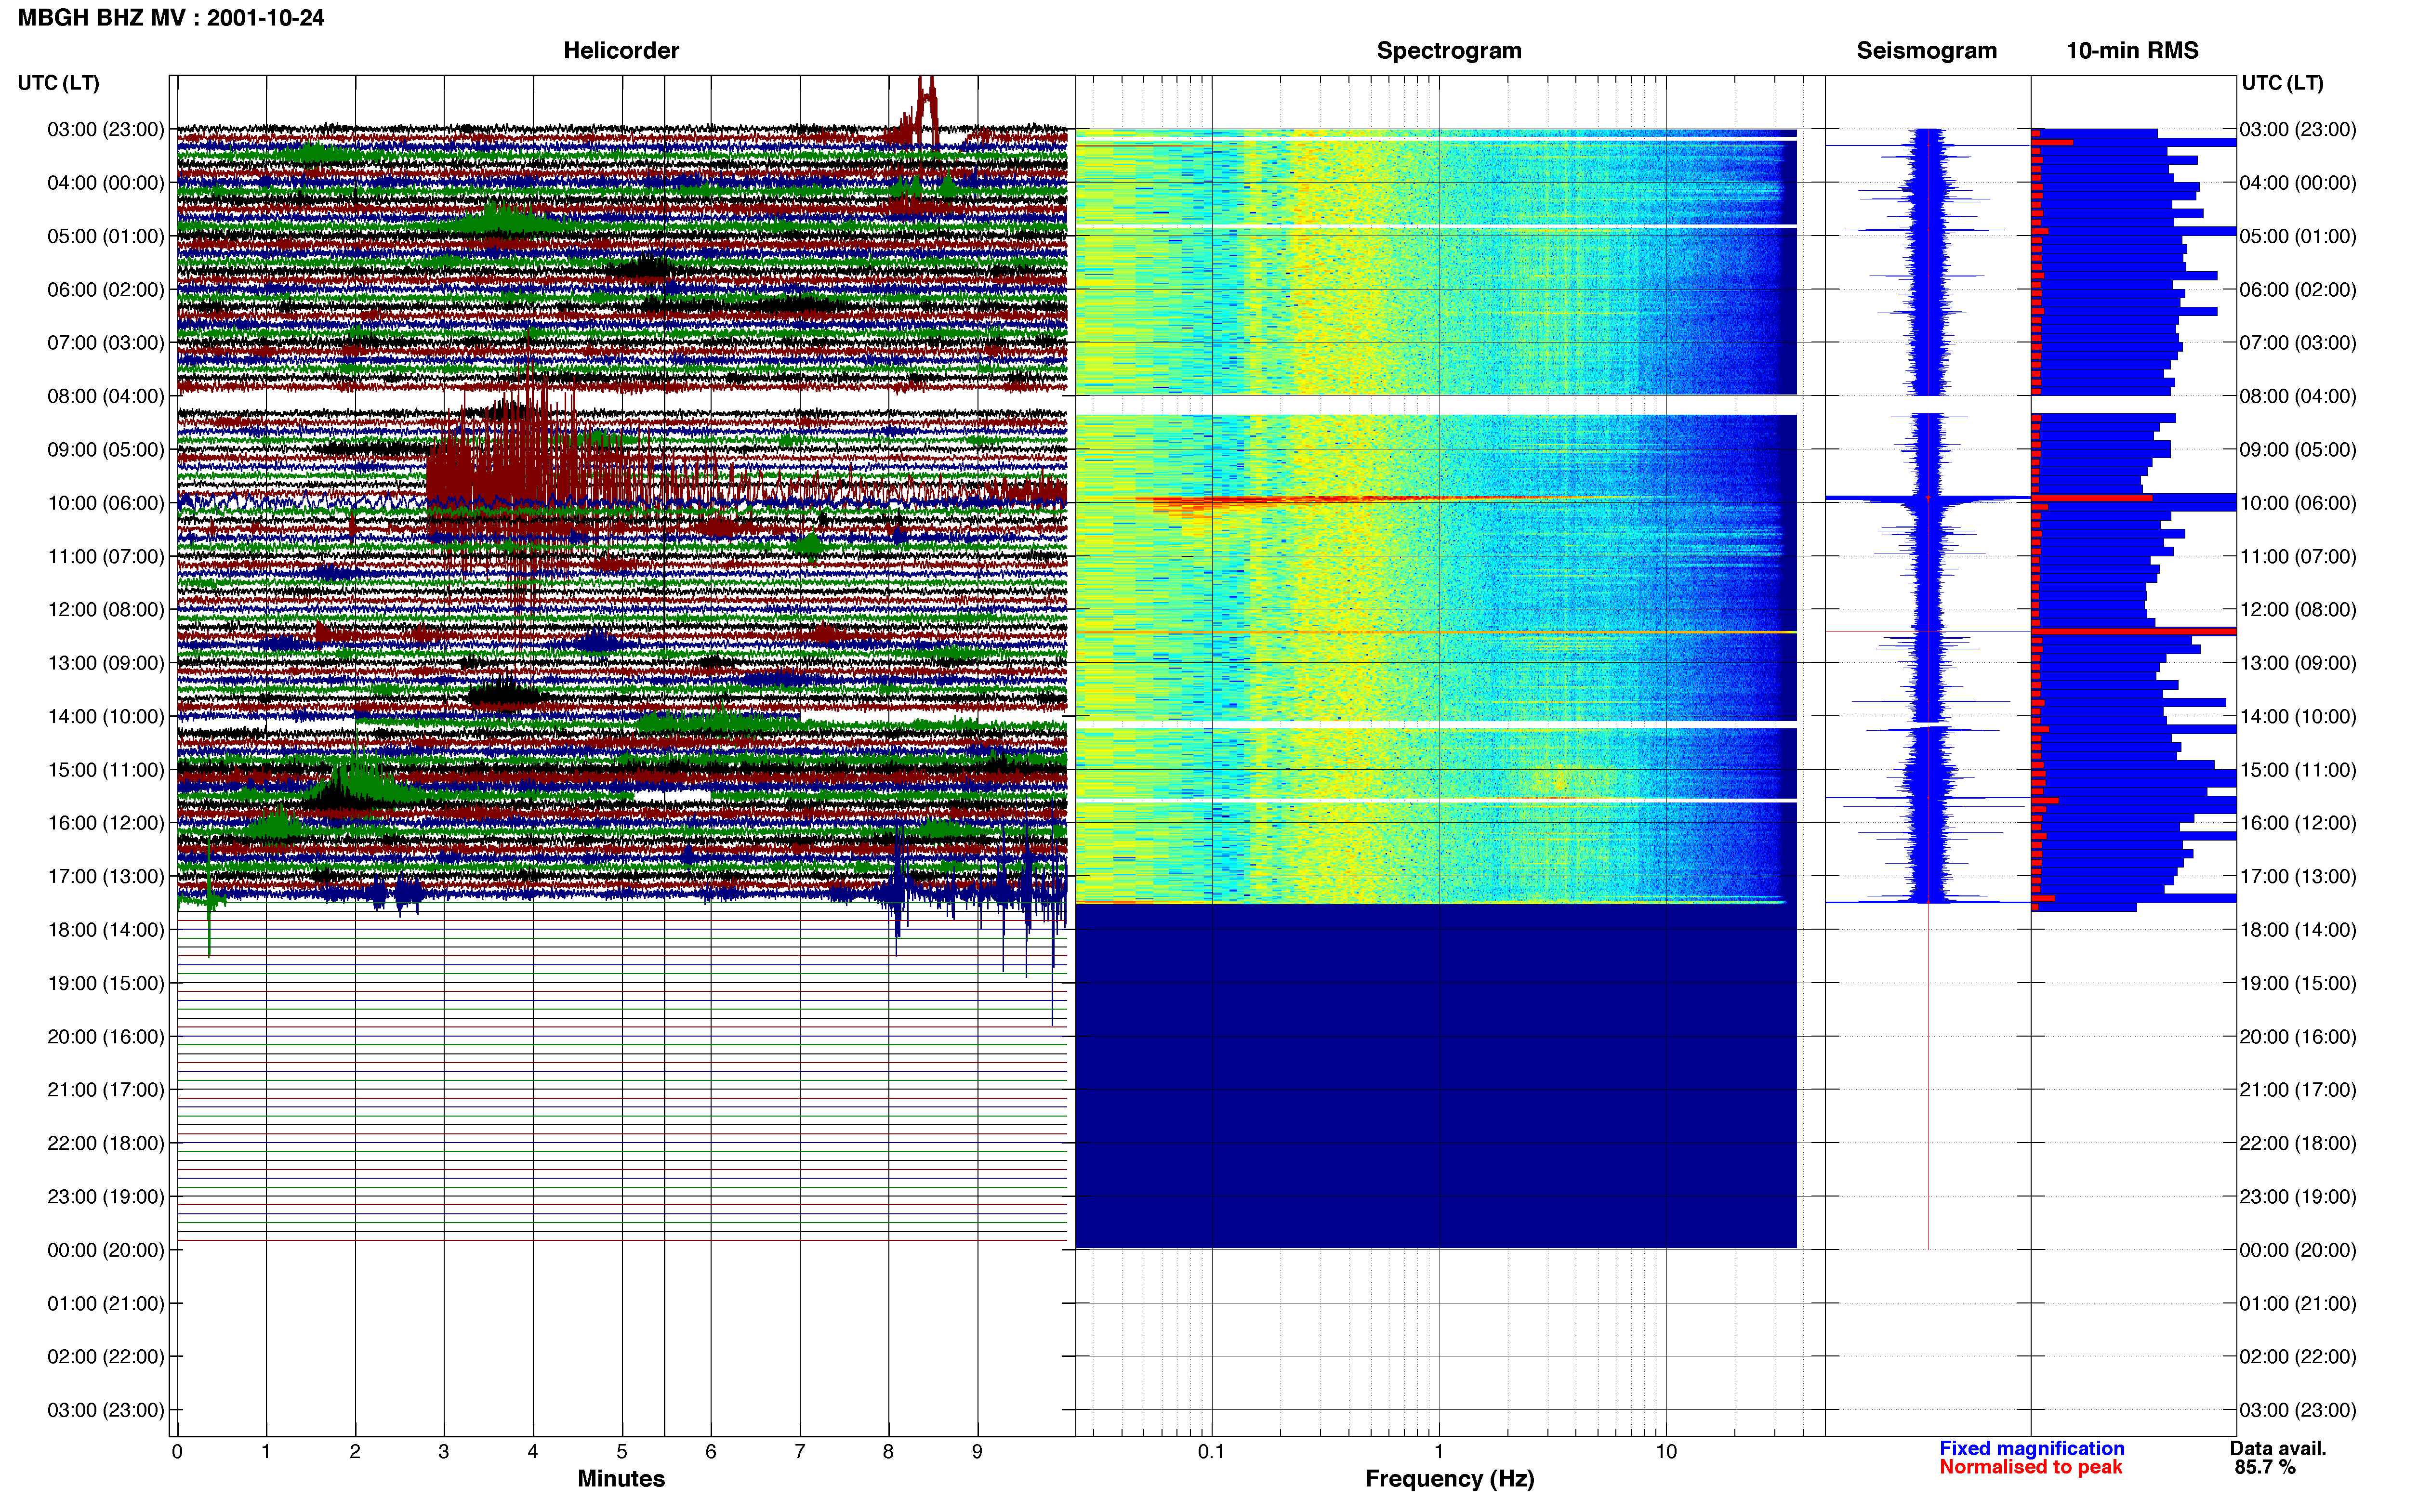Select the 10-min RMS panel heading

(2132, 51)
